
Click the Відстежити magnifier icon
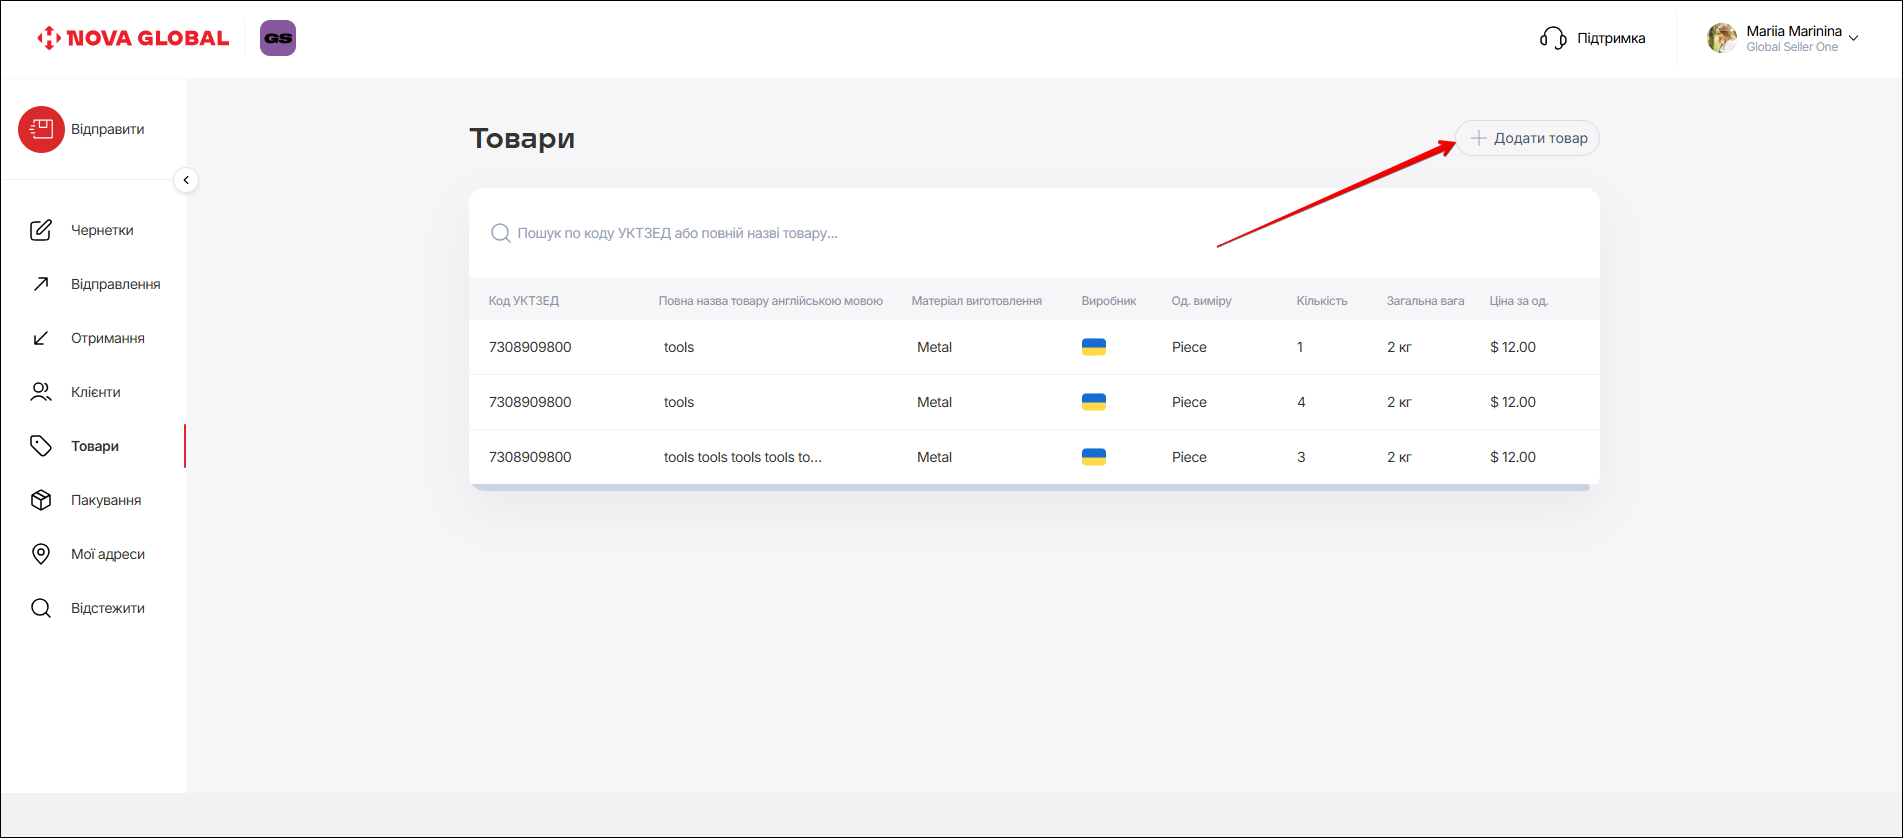click(41, 608)
